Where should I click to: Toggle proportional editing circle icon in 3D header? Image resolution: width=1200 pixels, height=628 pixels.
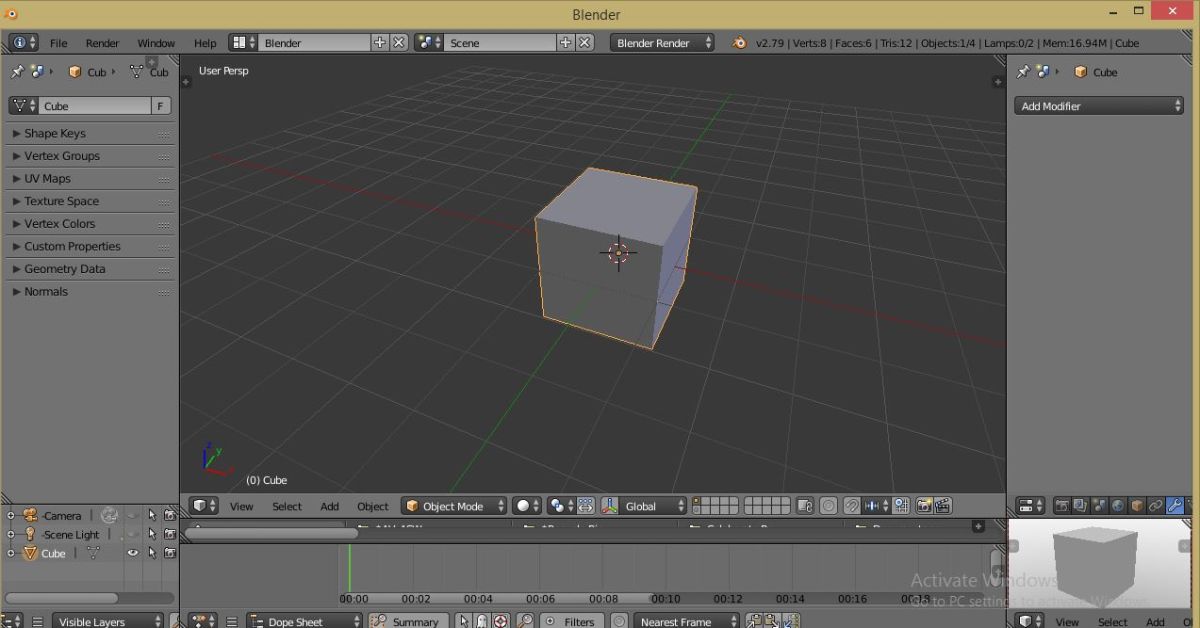(829, 506)
